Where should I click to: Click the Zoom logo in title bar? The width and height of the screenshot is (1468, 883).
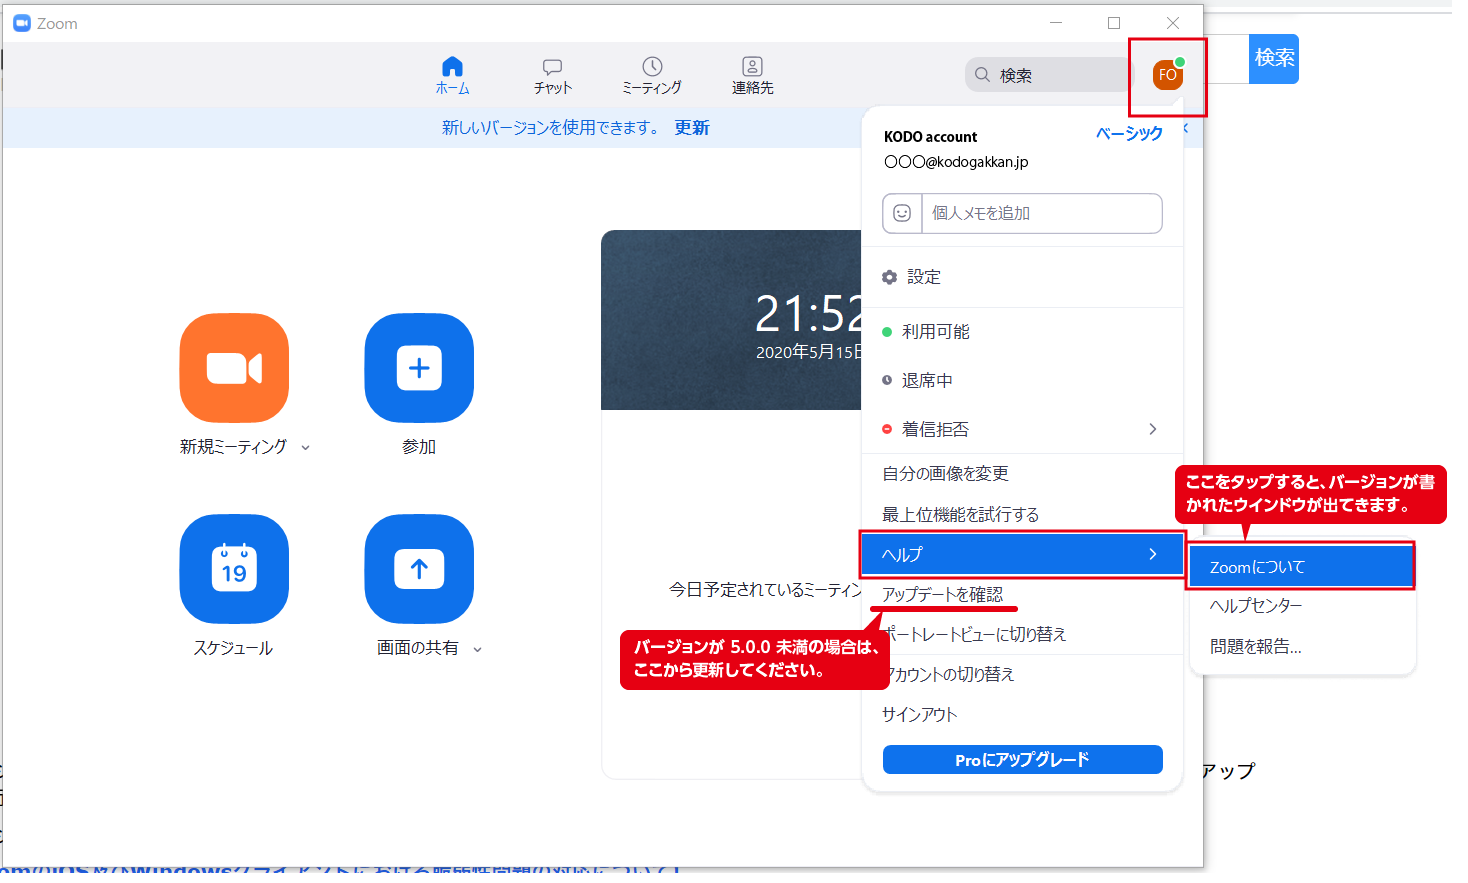pyautogui.click(x=22, y=23)
